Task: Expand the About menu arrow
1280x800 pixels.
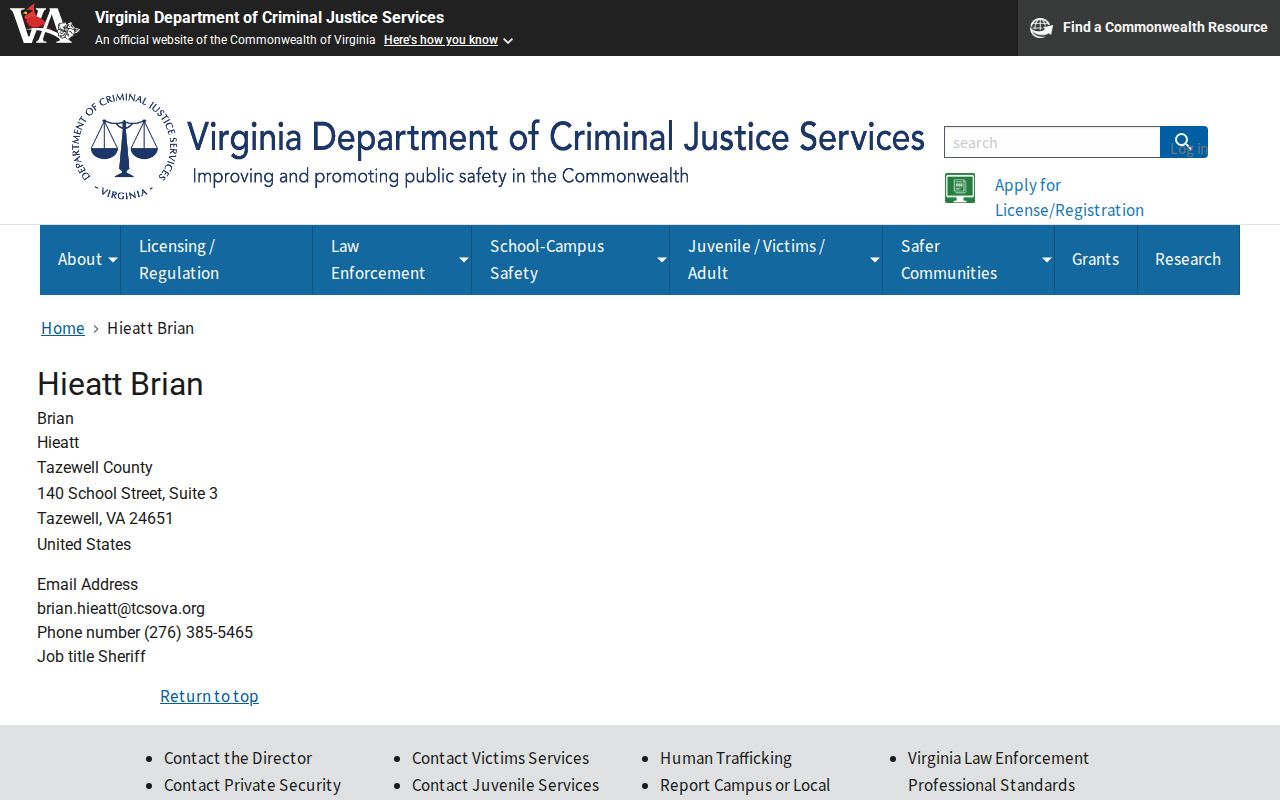Action: coord(113,260)
